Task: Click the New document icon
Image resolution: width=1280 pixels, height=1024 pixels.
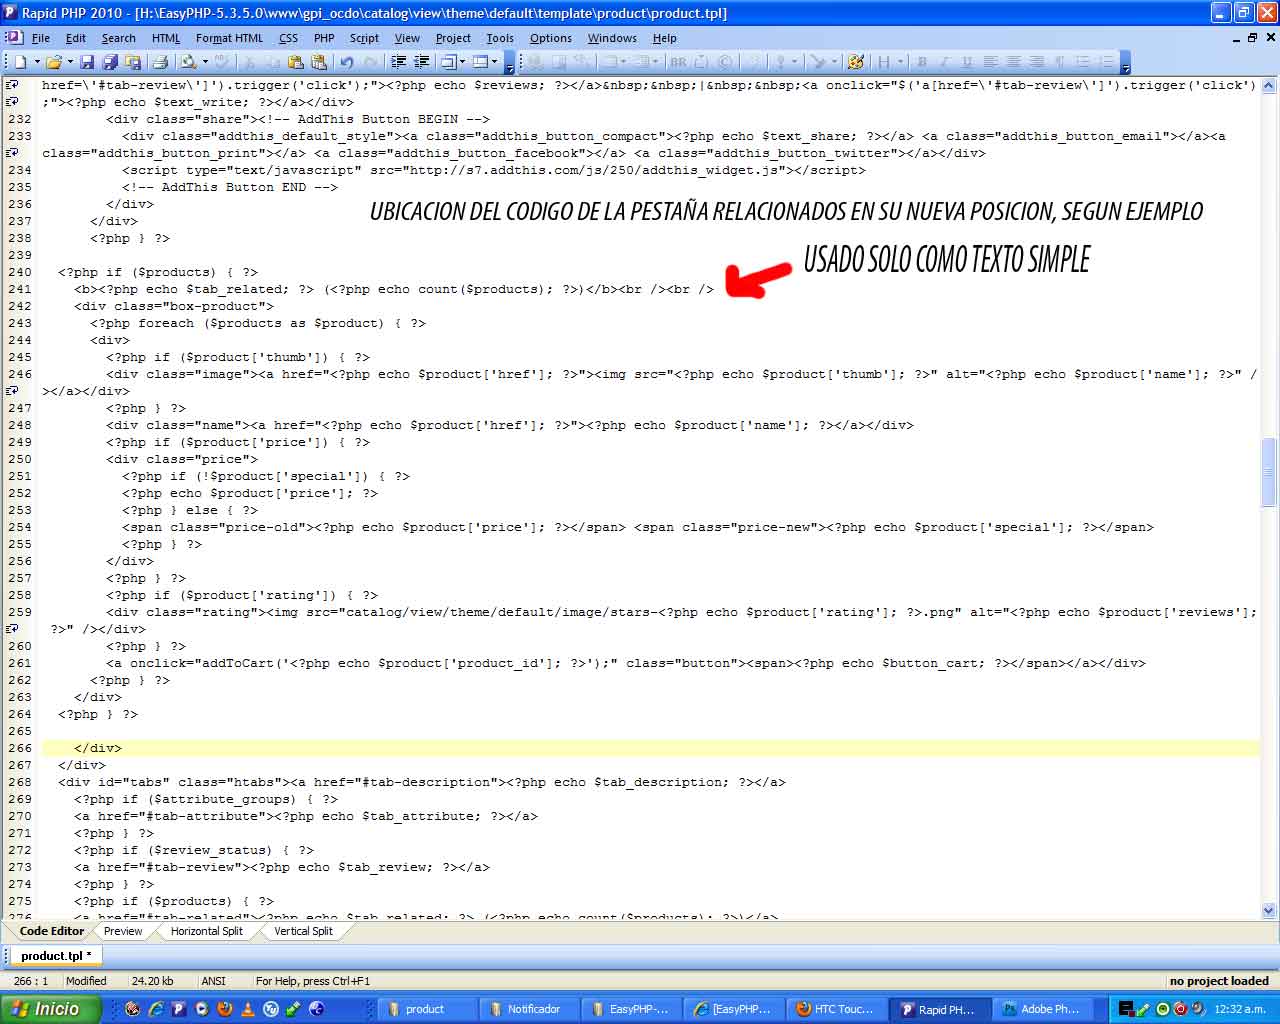Action: [x=20, y=62]
